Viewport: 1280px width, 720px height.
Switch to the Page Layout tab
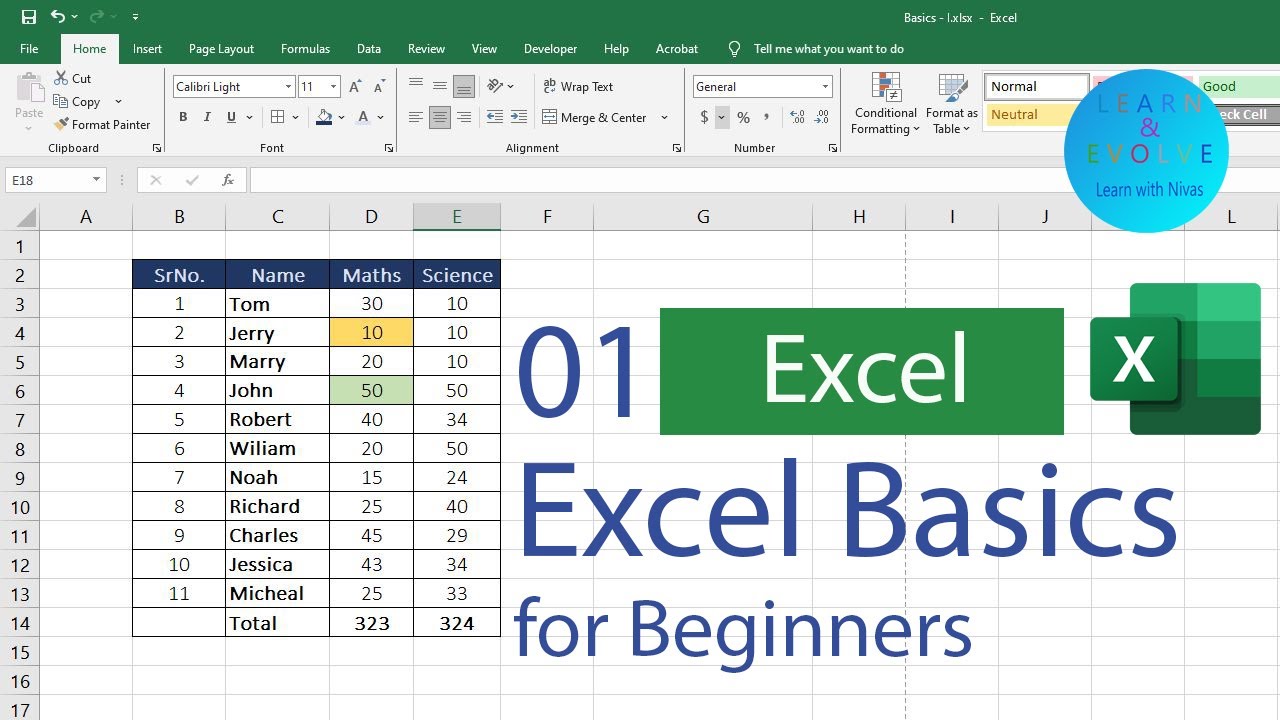click(221, 48)
